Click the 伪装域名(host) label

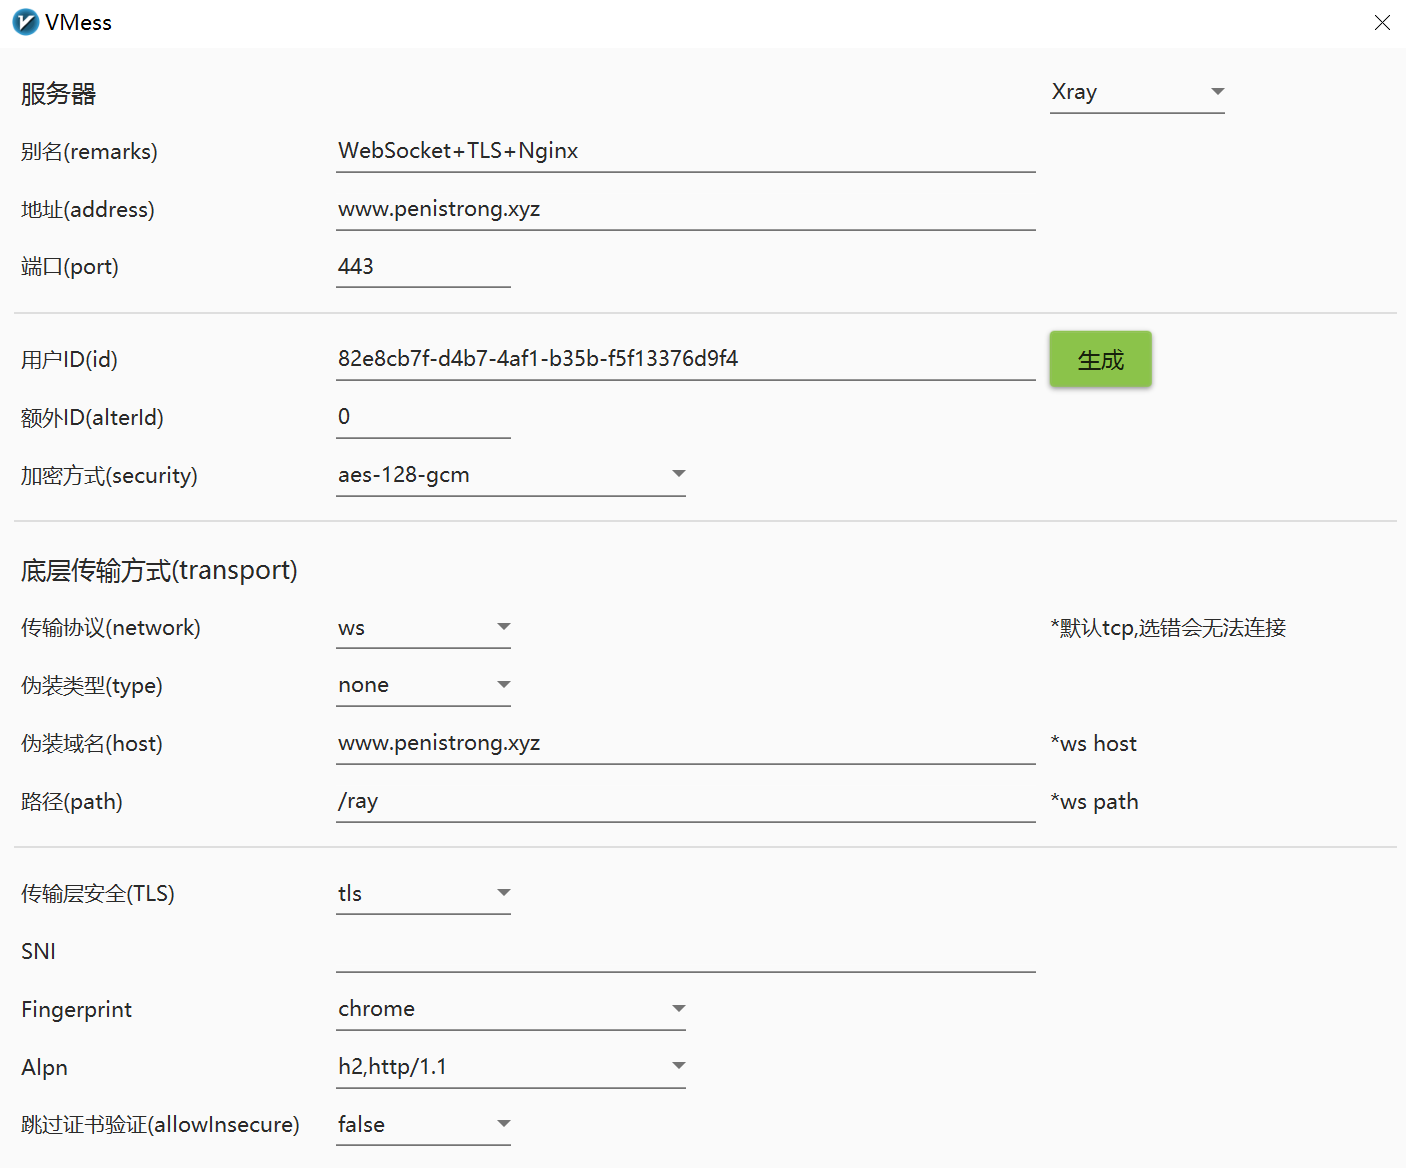pos(92,744)
